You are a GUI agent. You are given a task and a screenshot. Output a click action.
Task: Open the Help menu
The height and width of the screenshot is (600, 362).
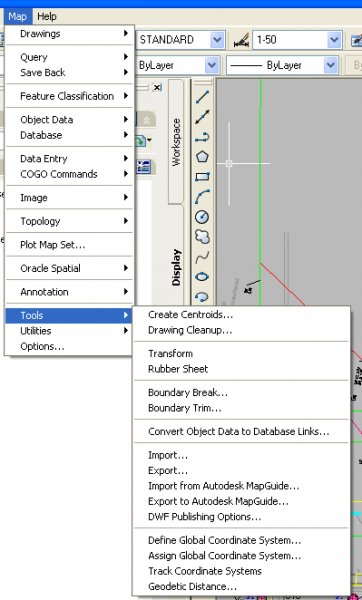pyautogui.click(x=47, y=16)
